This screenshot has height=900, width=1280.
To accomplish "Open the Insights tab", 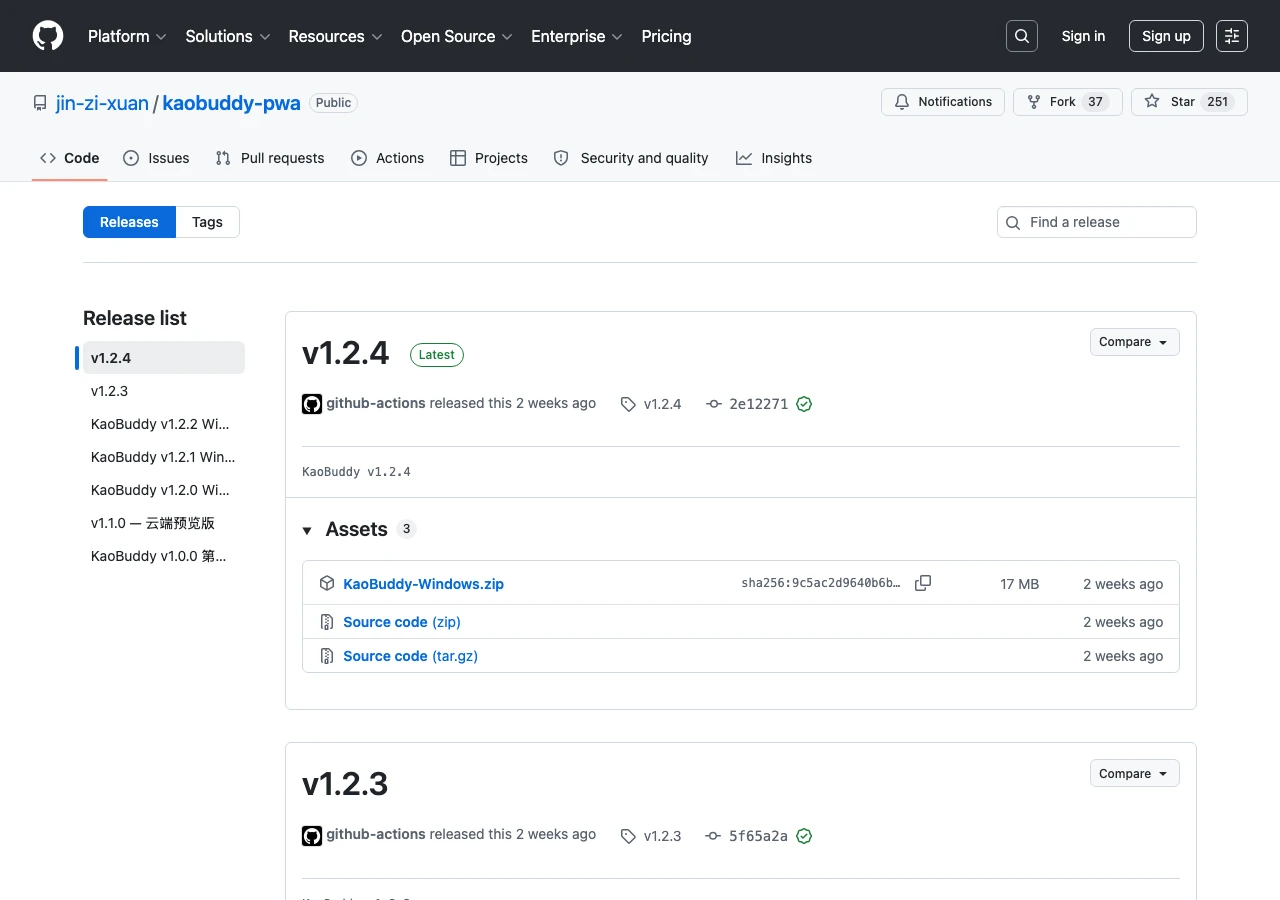I will 774,158.
